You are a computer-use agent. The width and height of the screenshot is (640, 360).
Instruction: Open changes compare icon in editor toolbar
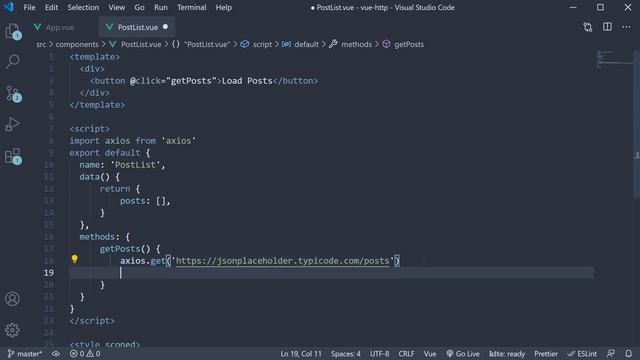point(587,27)
